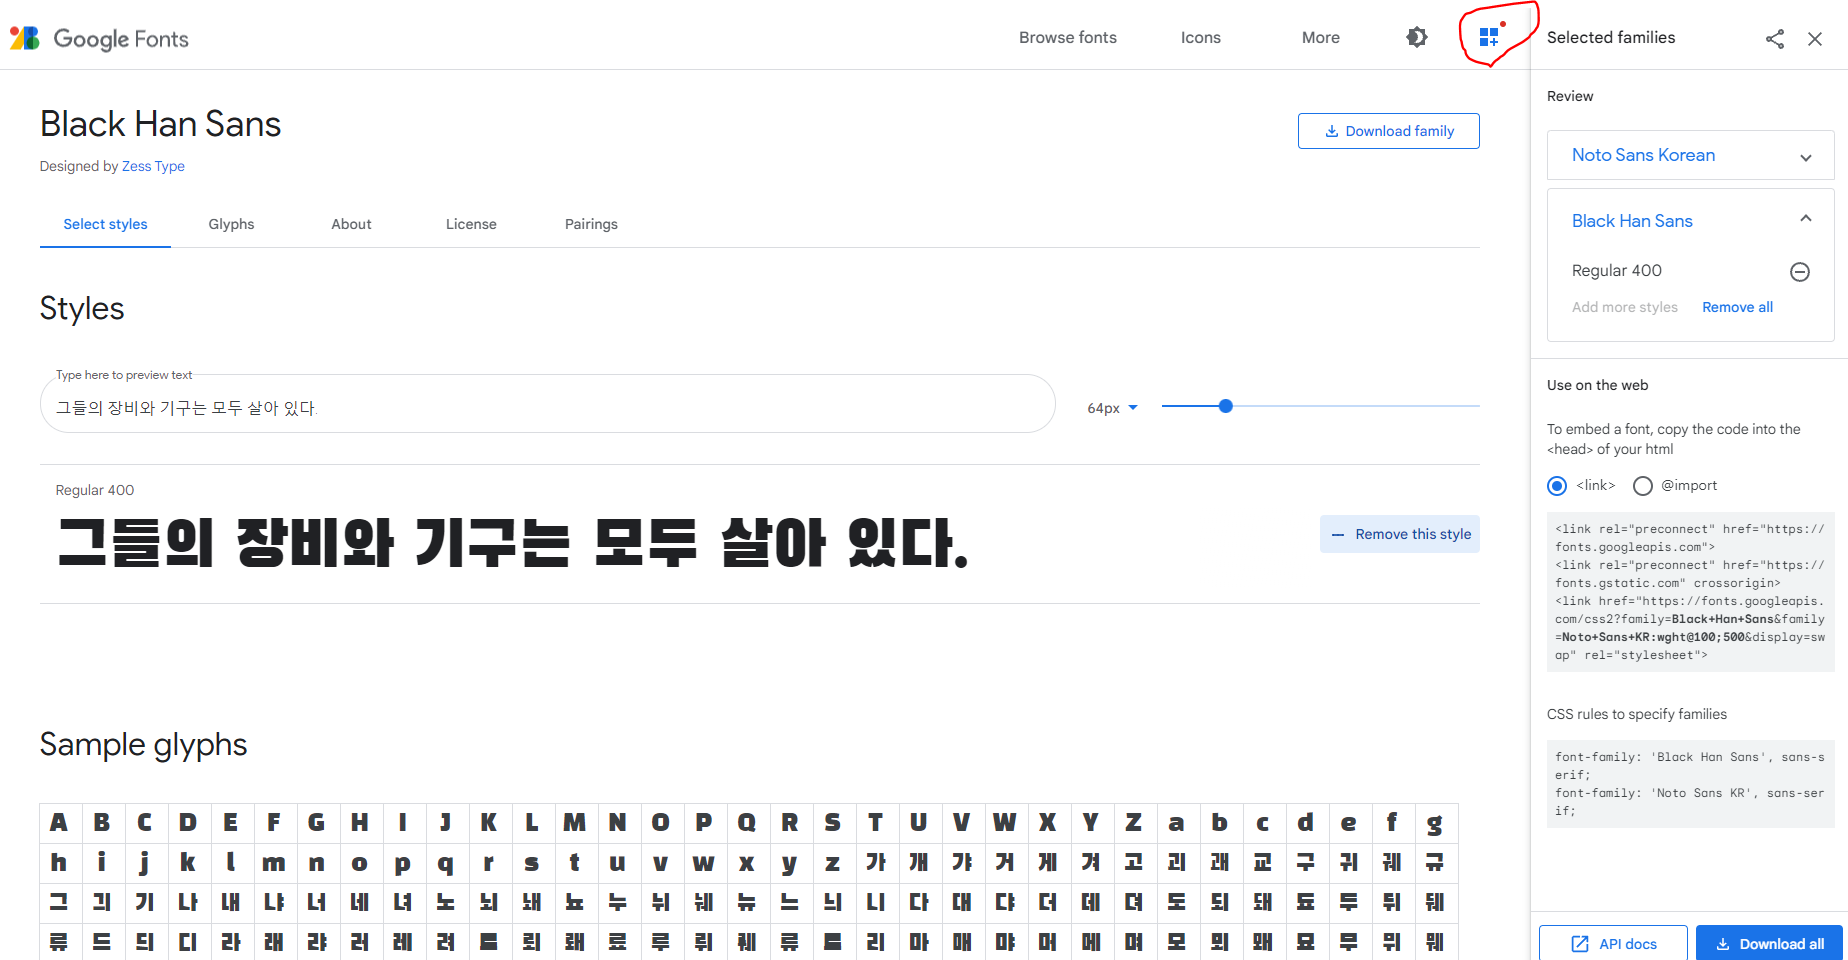The height and width of the screenshot is (960, 1848).
Task: Click the Download family button
Action: [x=1388, y=131]
